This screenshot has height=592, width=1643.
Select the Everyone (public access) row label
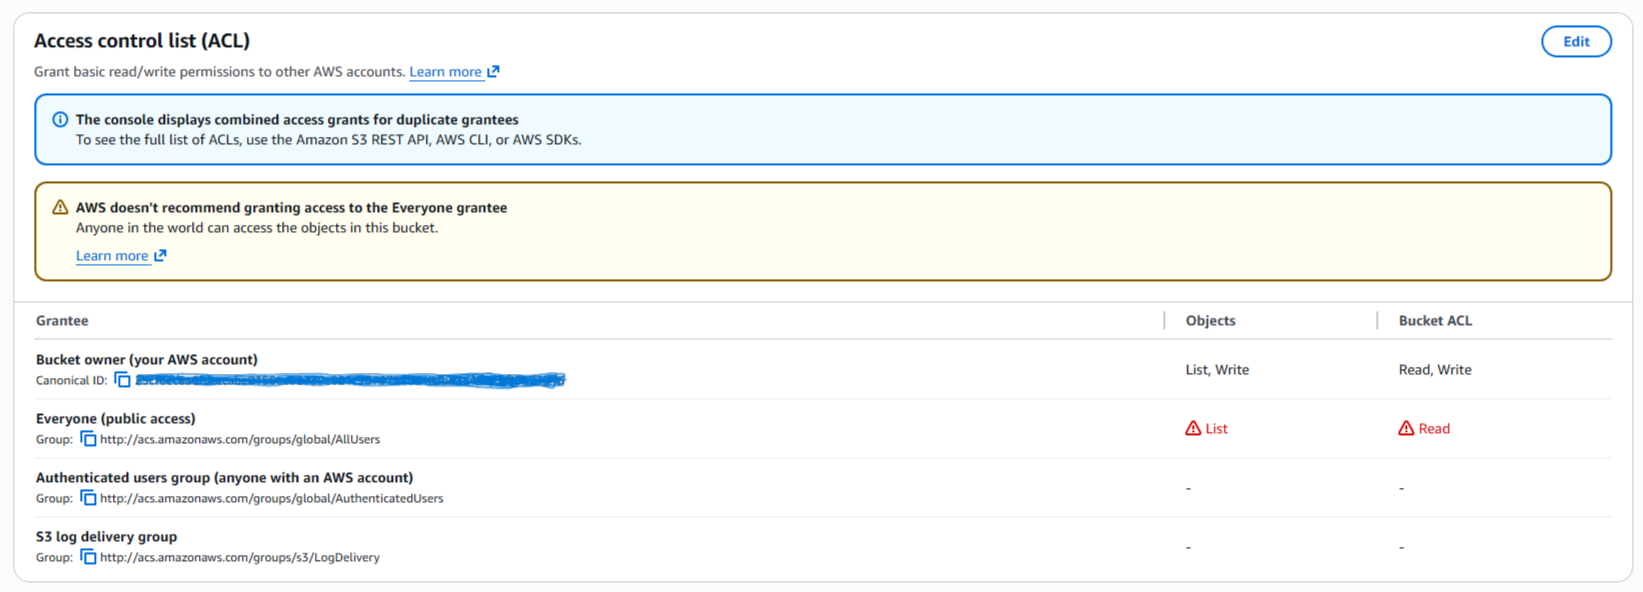[116, 419]
